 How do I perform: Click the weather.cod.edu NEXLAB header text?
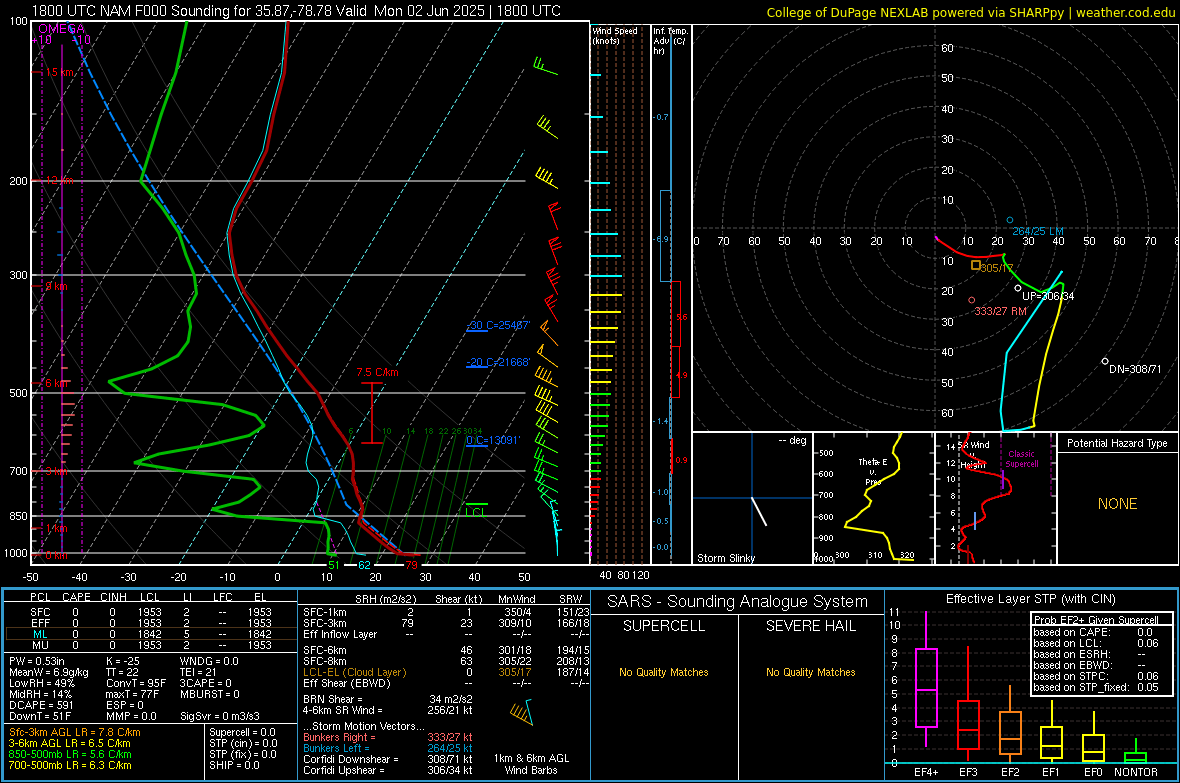point(970,12)
